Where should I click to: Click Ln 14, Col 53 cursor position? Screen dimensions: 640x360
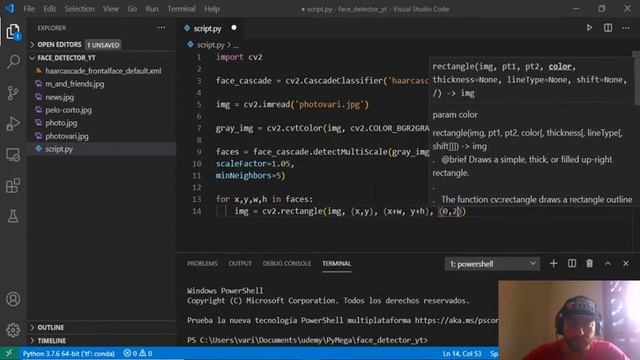(462, 353)
